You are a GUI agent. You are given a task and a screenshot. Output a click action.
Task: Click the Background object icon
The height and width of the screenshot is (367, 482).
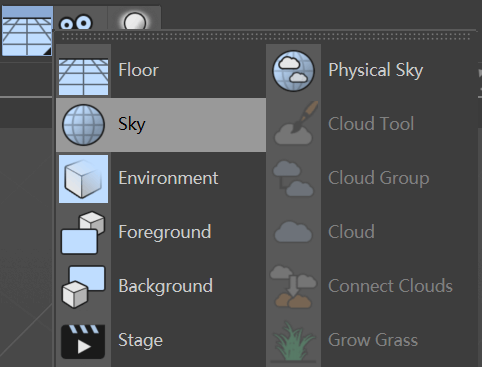point(83,287)
